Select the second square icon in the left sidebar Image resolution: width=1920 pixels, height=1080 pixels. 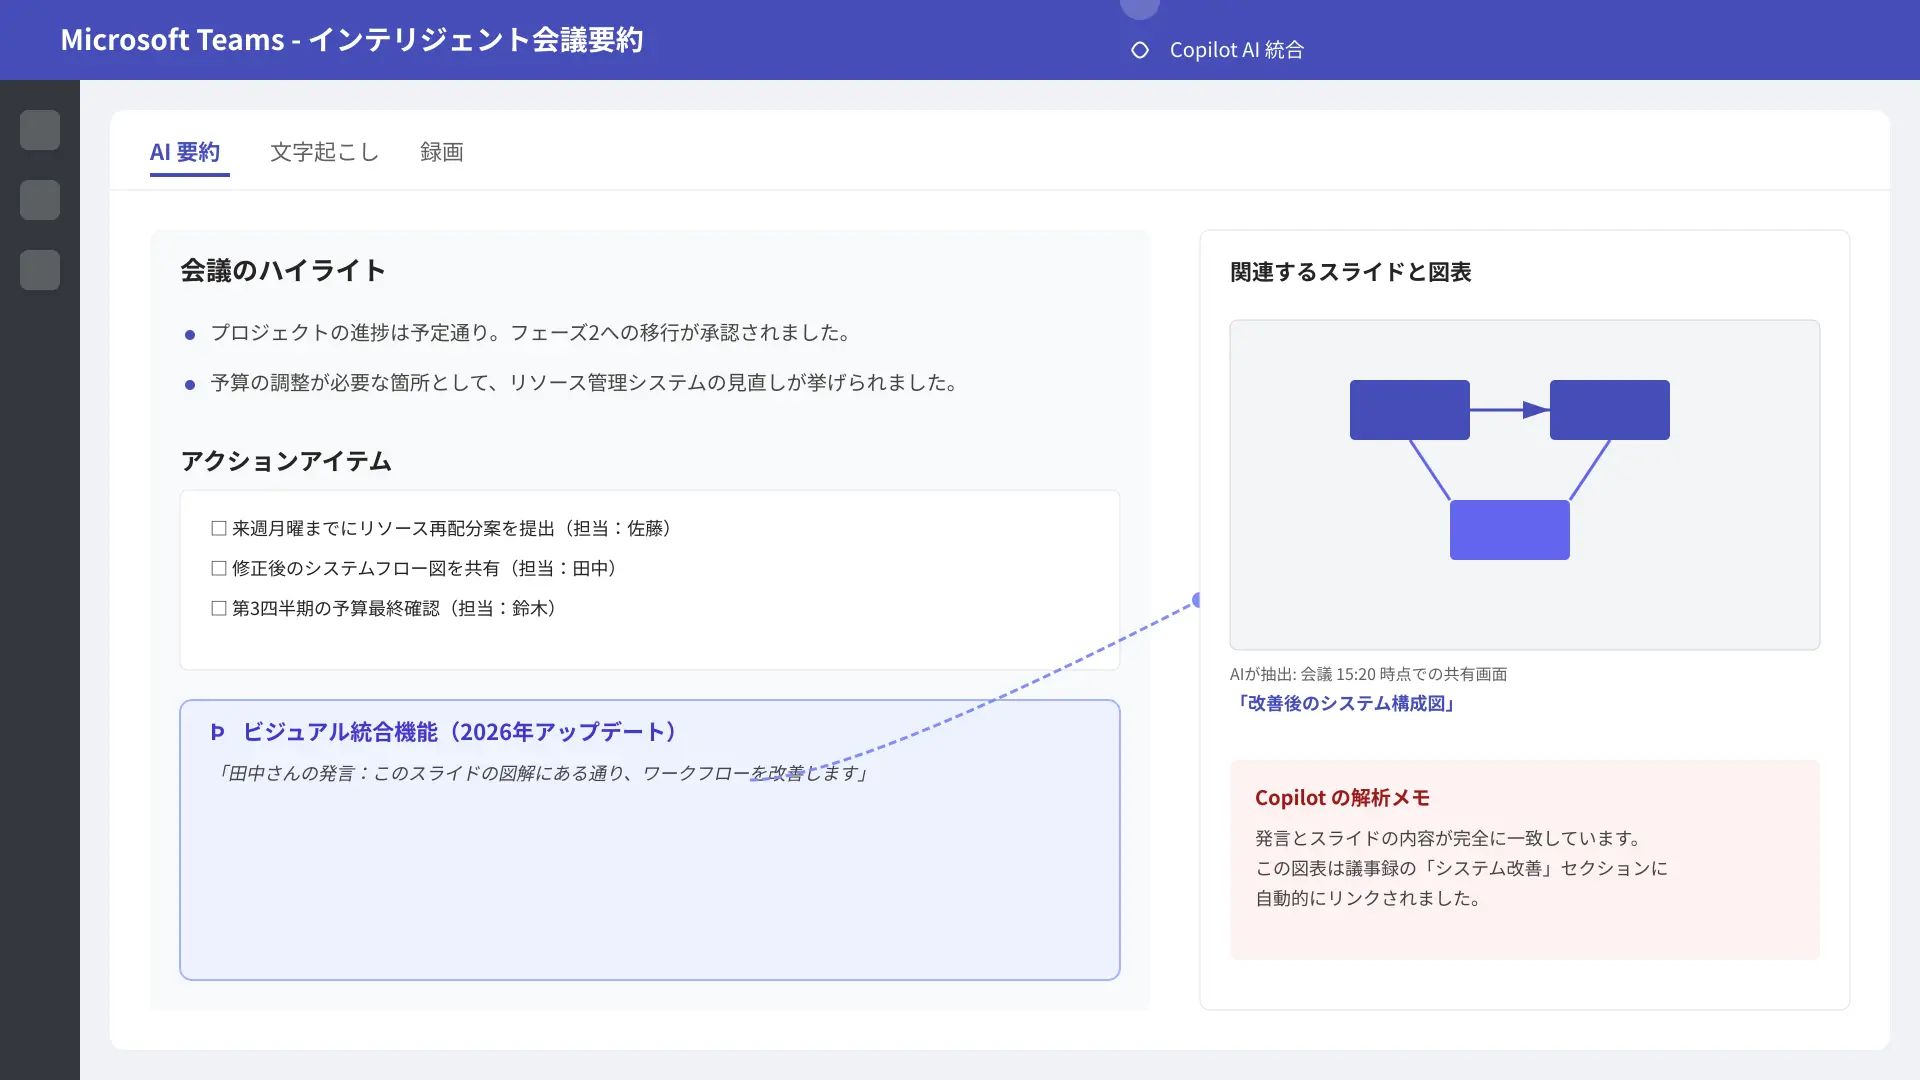point(40,200)
